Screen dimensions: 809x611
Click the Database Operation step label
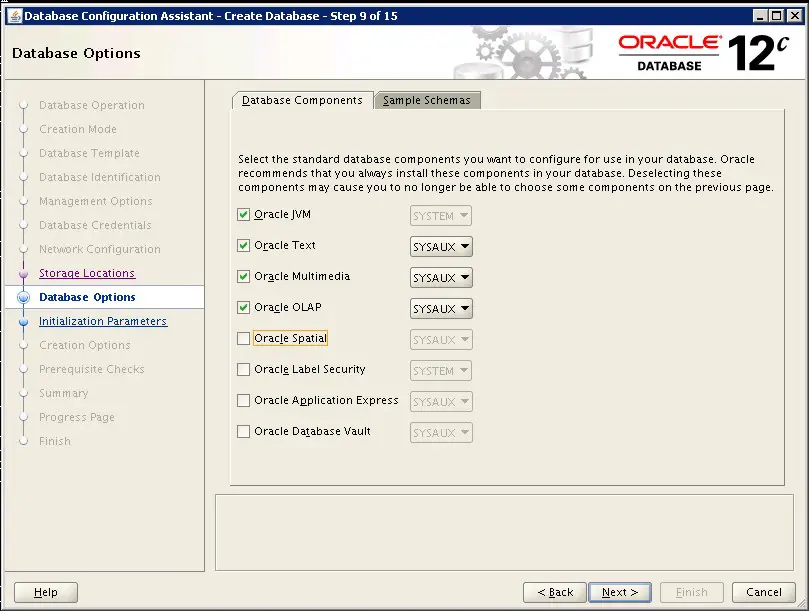coord(92,105)
